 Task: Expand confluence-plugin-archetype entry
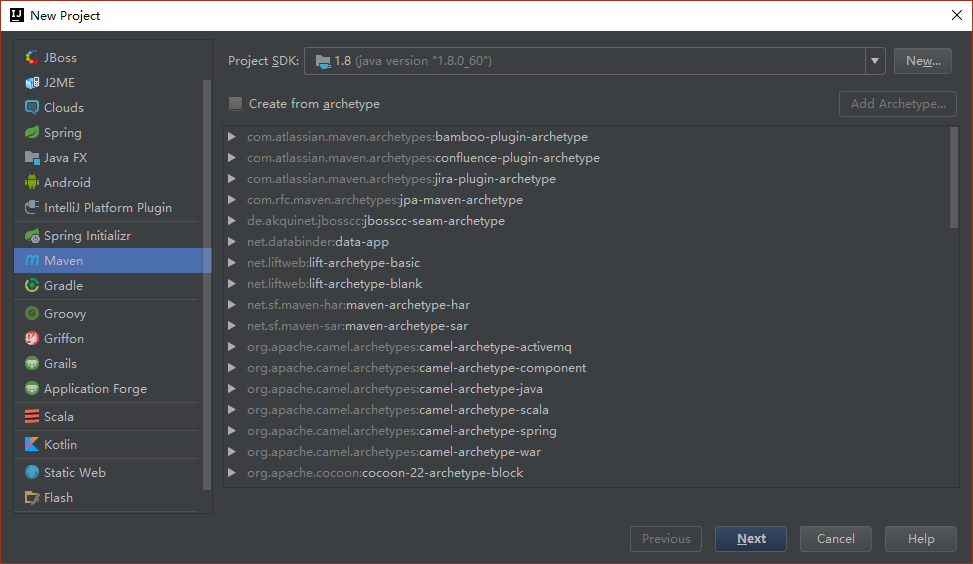231,158
